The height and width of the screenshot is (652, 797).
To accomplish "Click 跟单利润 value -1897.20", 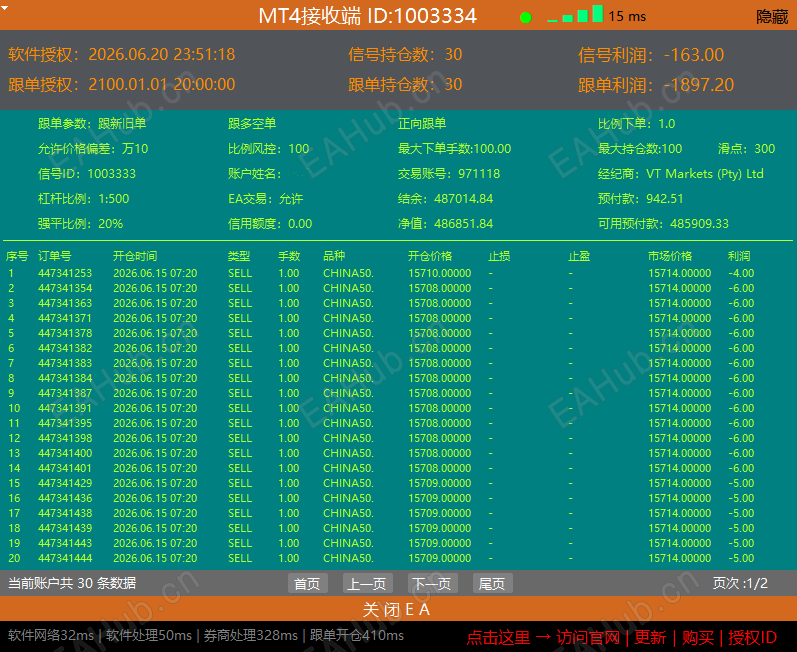I will coord(699,85).
